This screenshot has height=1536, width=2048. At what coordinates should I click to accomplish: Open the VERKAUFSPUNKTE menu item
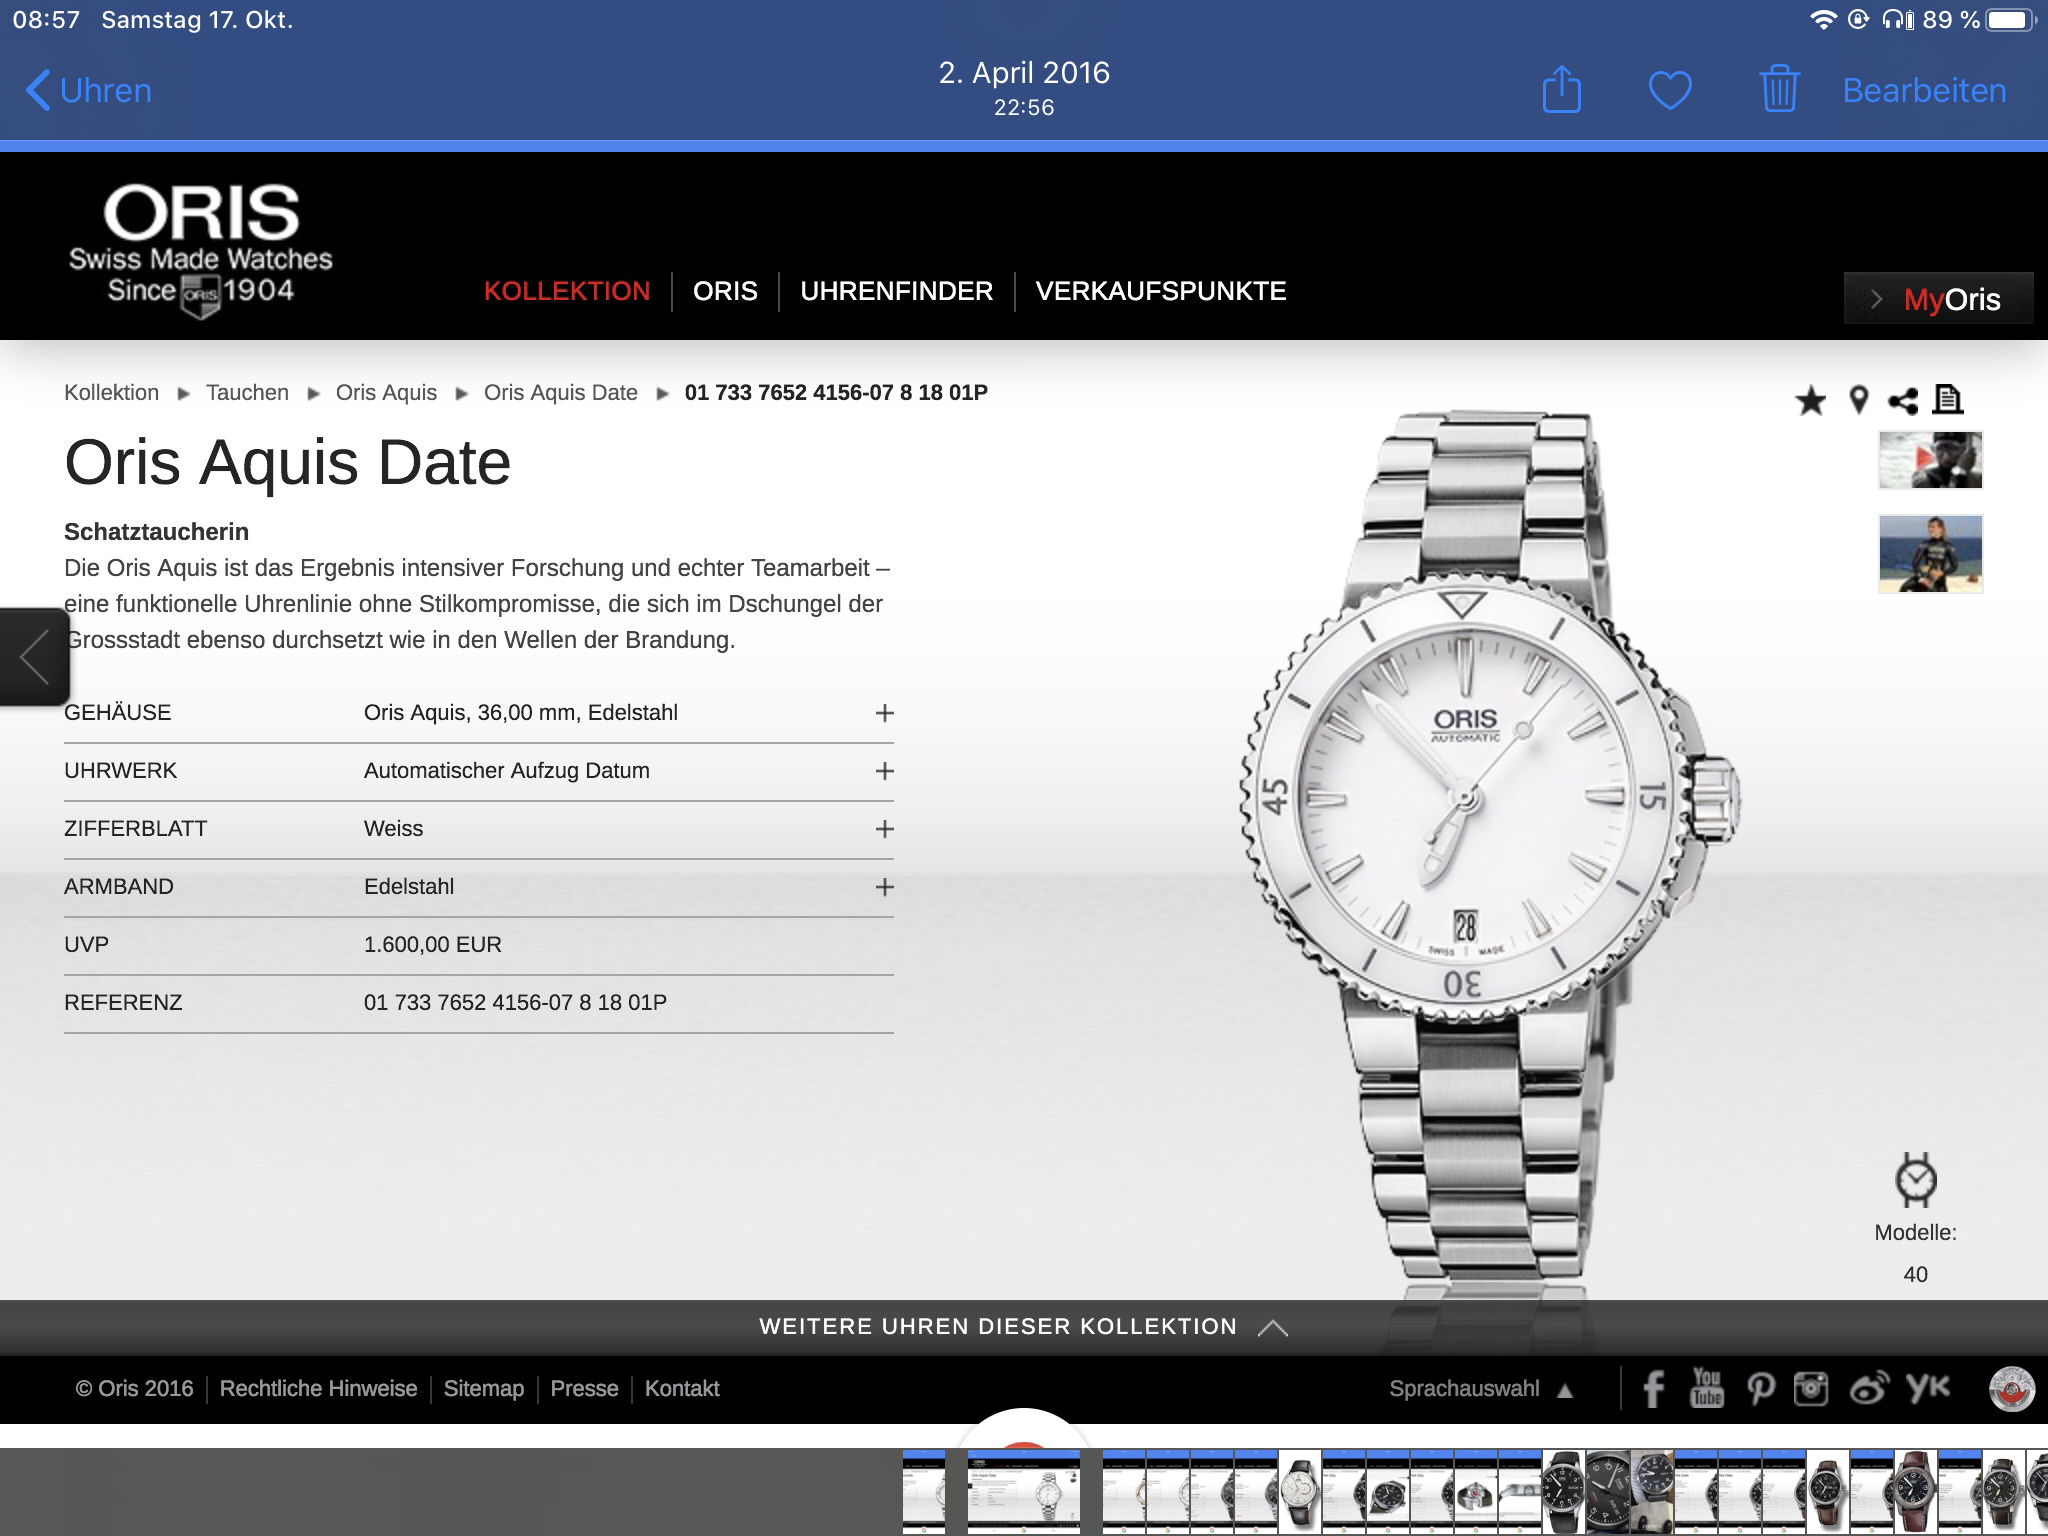tap(1161, 291)
